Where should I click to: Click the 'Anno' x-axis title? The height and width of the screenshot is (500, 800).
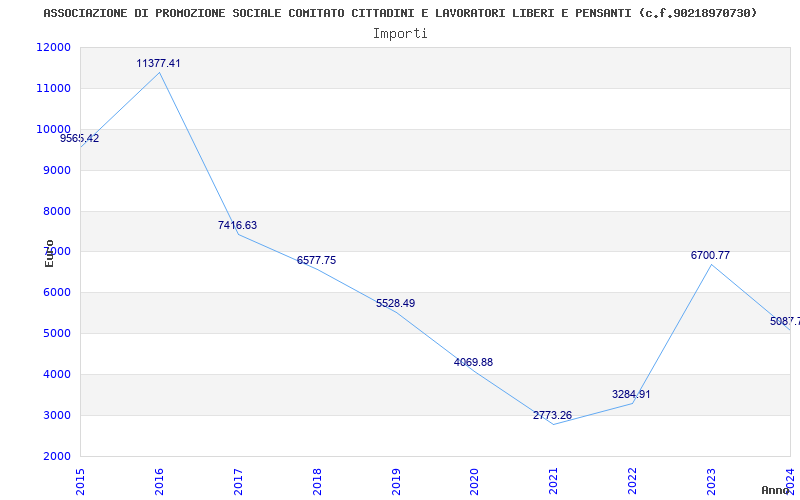[776, 490]
